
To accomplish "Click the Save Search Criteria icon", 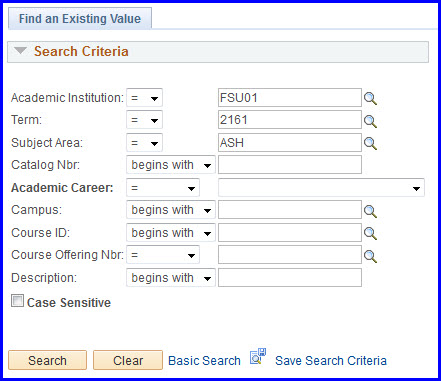I will pos(258,357).
